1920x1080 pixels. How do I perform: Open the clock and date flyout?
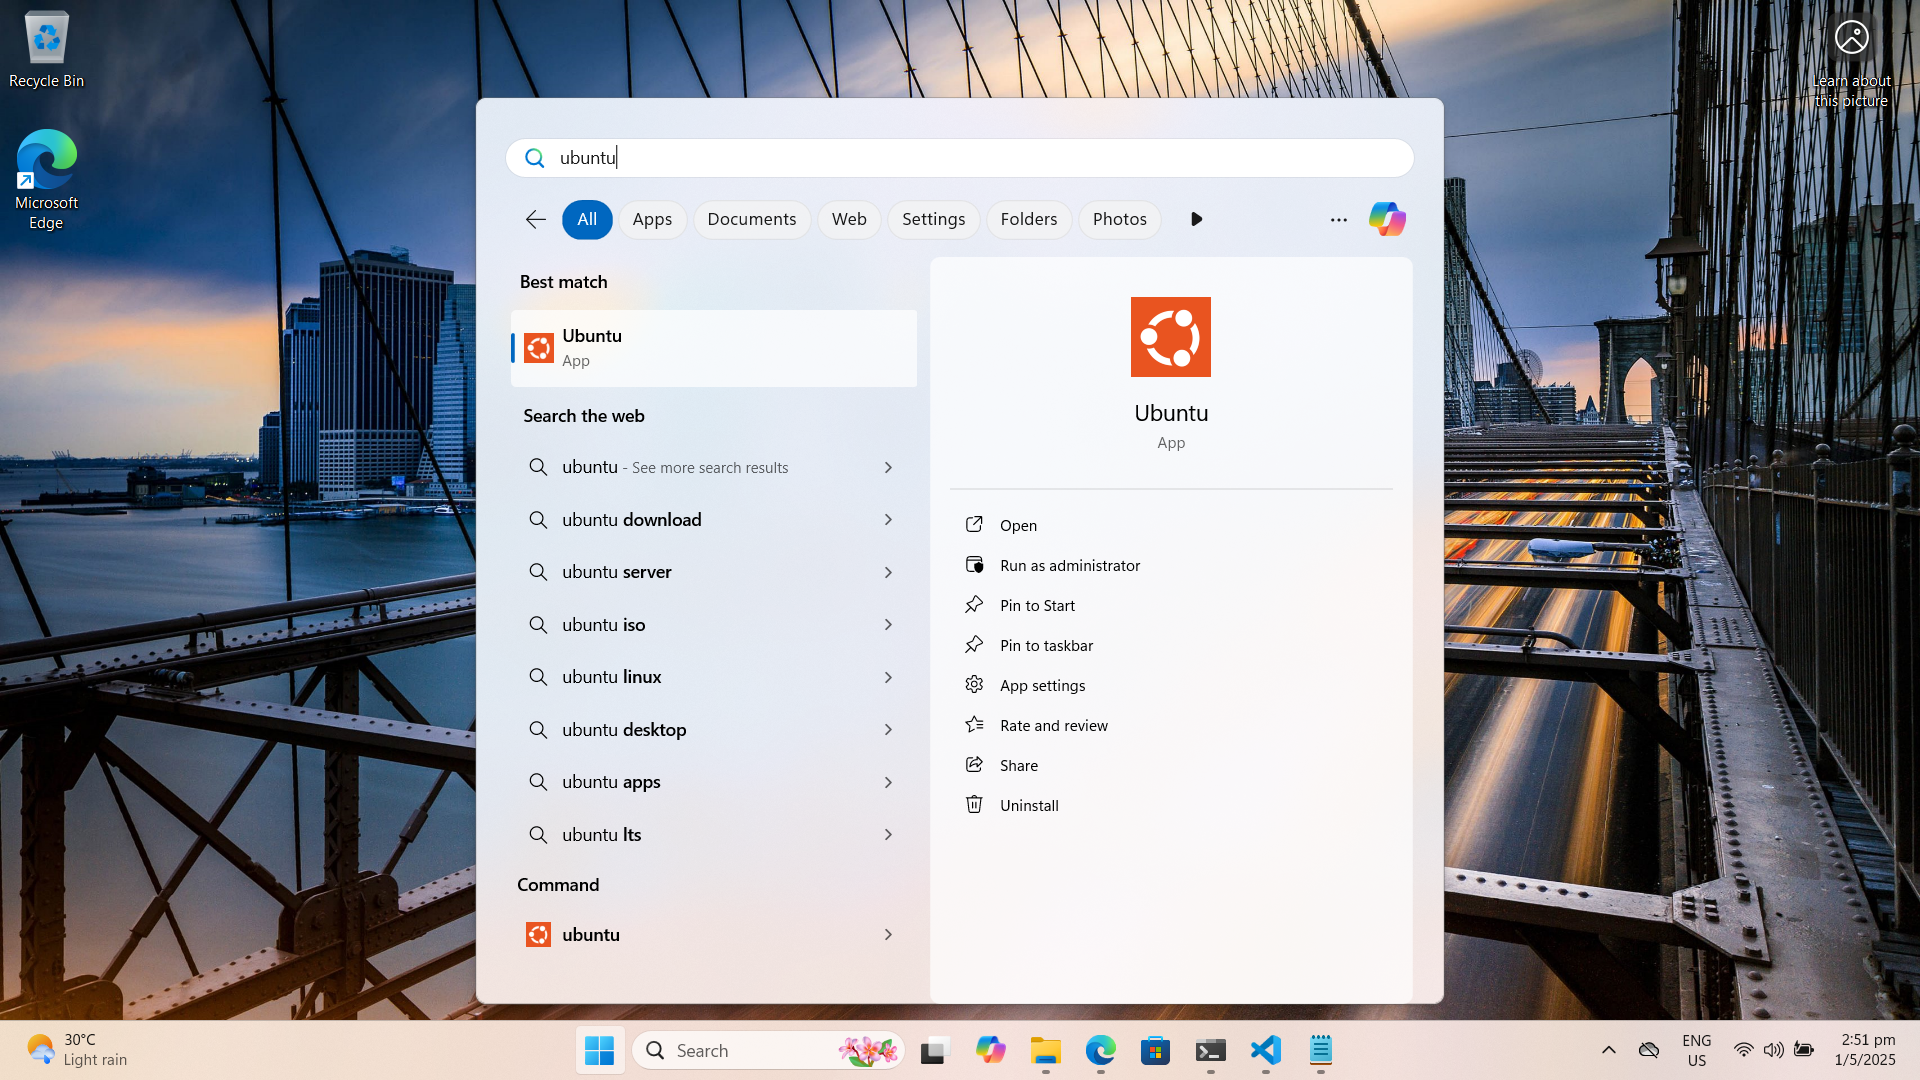[1866, 1050]
